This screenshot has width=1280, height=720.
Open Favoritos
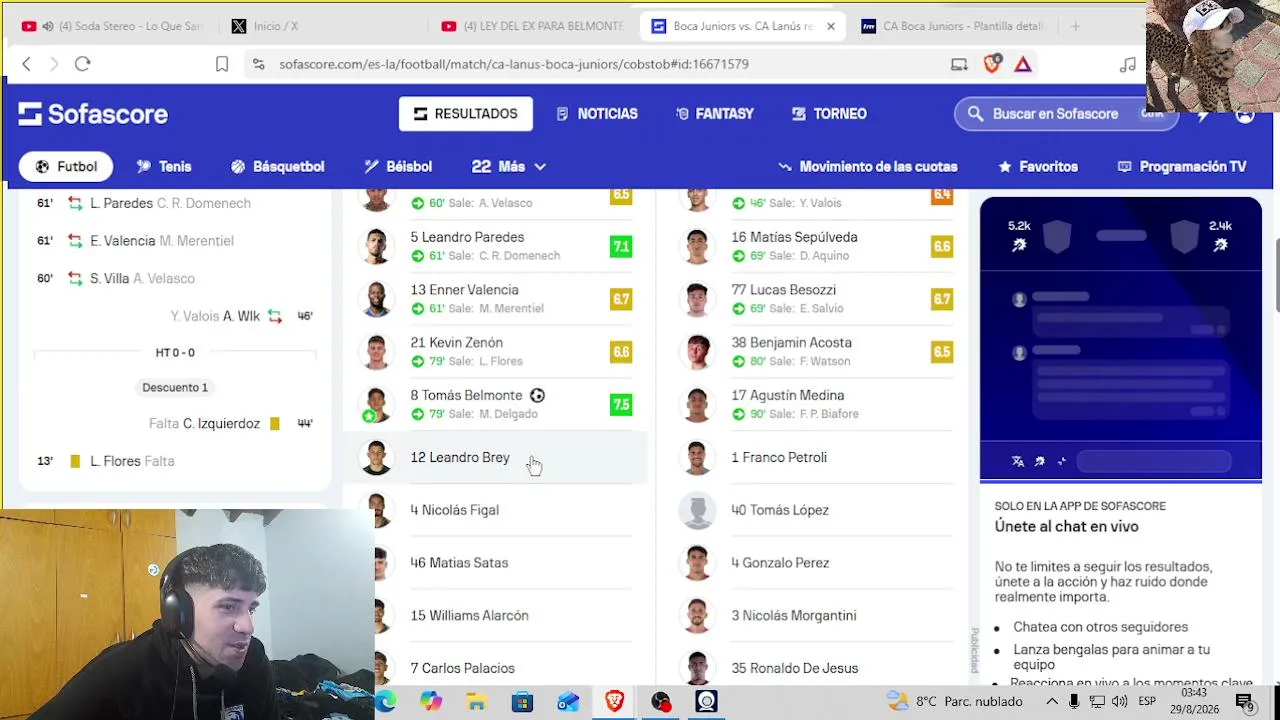coord(1038,167)
